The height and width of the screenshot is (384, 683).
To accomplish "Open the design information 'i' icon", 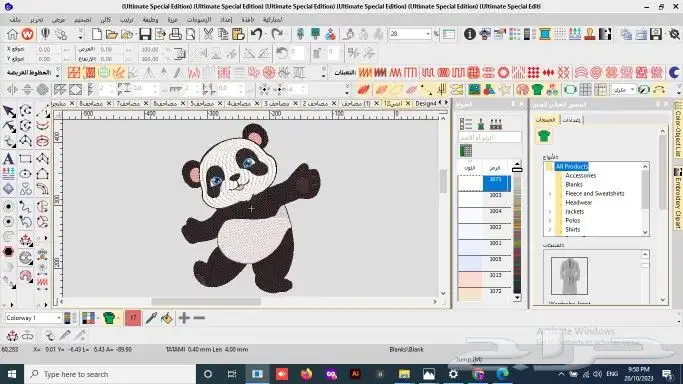I will (x=470, y=34).
